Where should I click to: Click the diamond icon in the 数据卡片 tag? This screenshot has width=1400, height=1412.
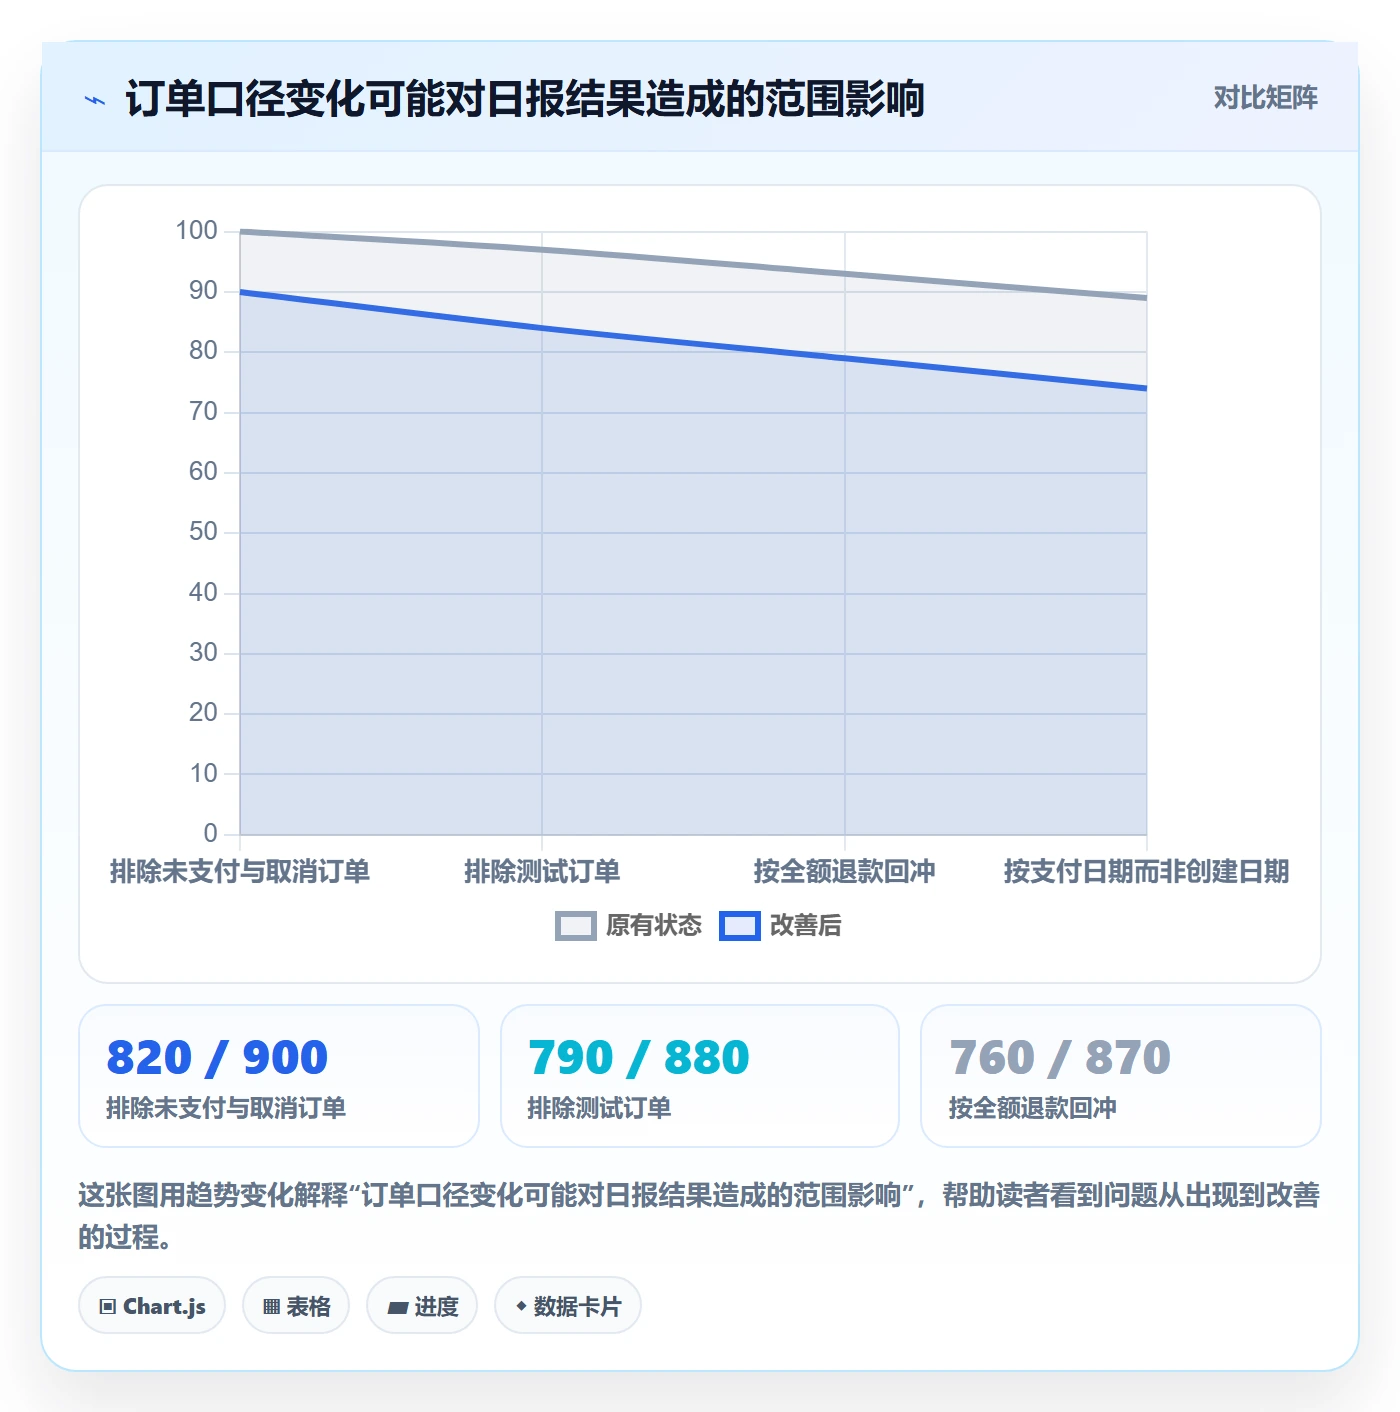521,1306
